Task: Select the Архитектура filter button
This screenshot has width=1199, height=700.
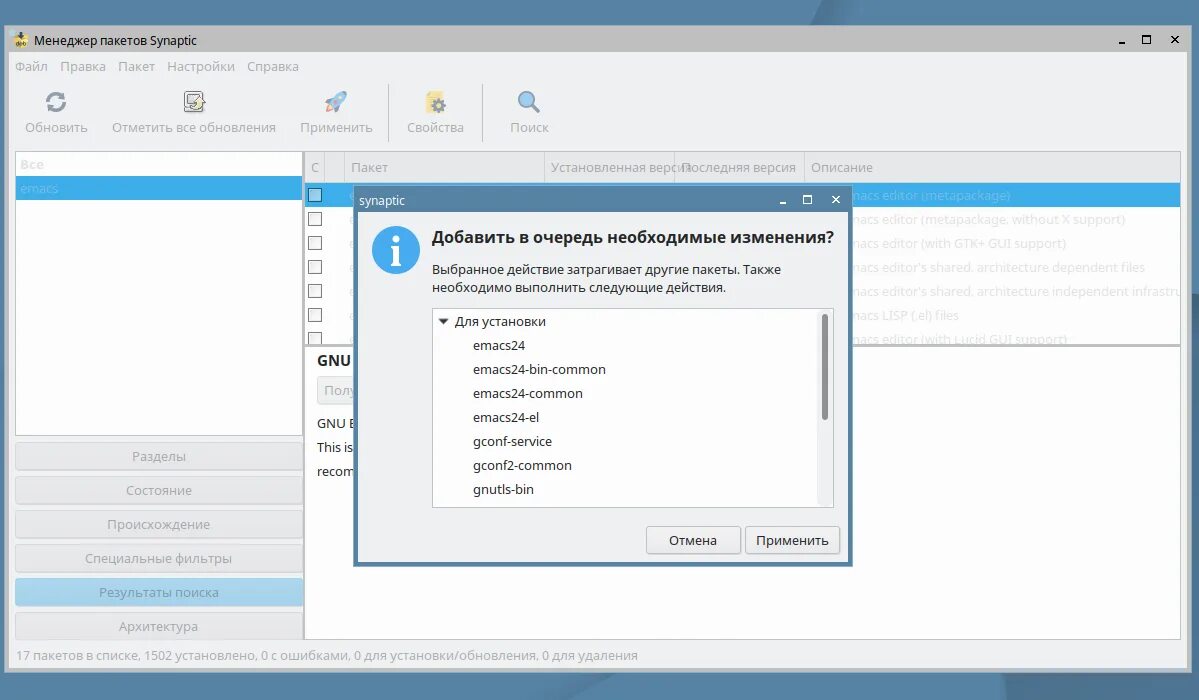Action: [159, 626]
